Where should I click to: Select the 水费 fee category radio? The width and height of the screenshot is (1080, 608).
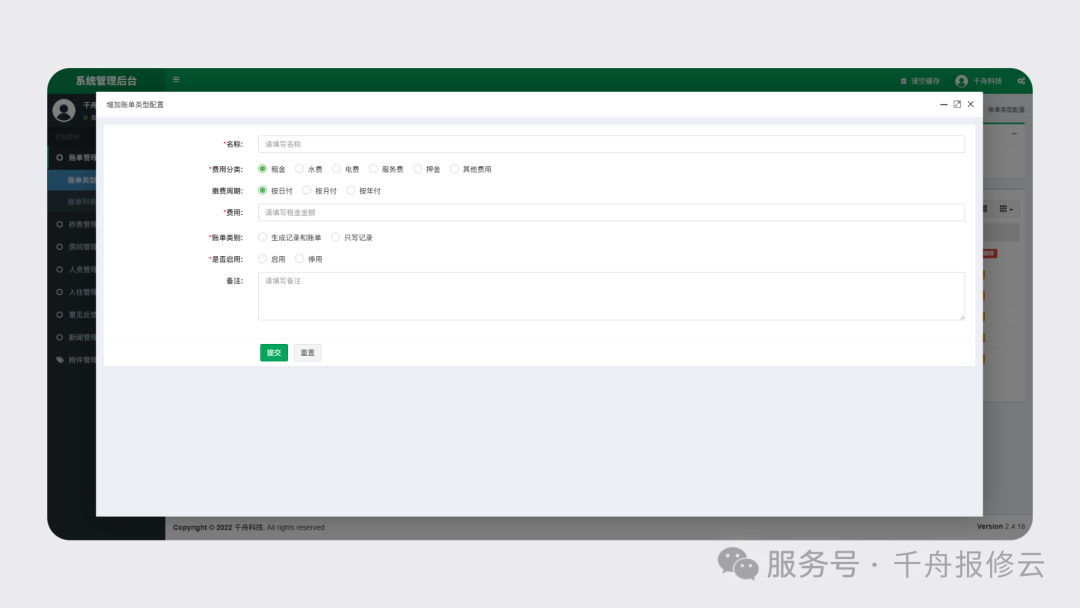click(300, 168)
